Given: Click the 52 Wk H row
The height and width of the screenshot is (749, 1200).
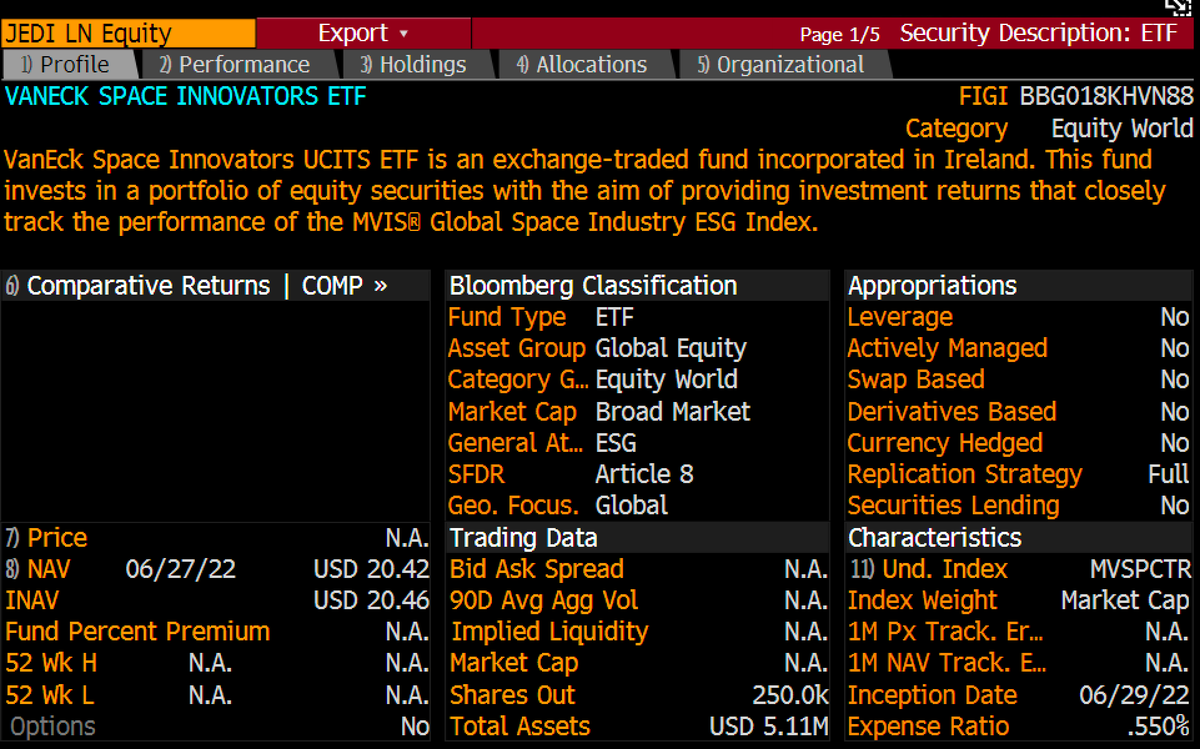Looking at the screenshot, I should [x=216, y=664].
